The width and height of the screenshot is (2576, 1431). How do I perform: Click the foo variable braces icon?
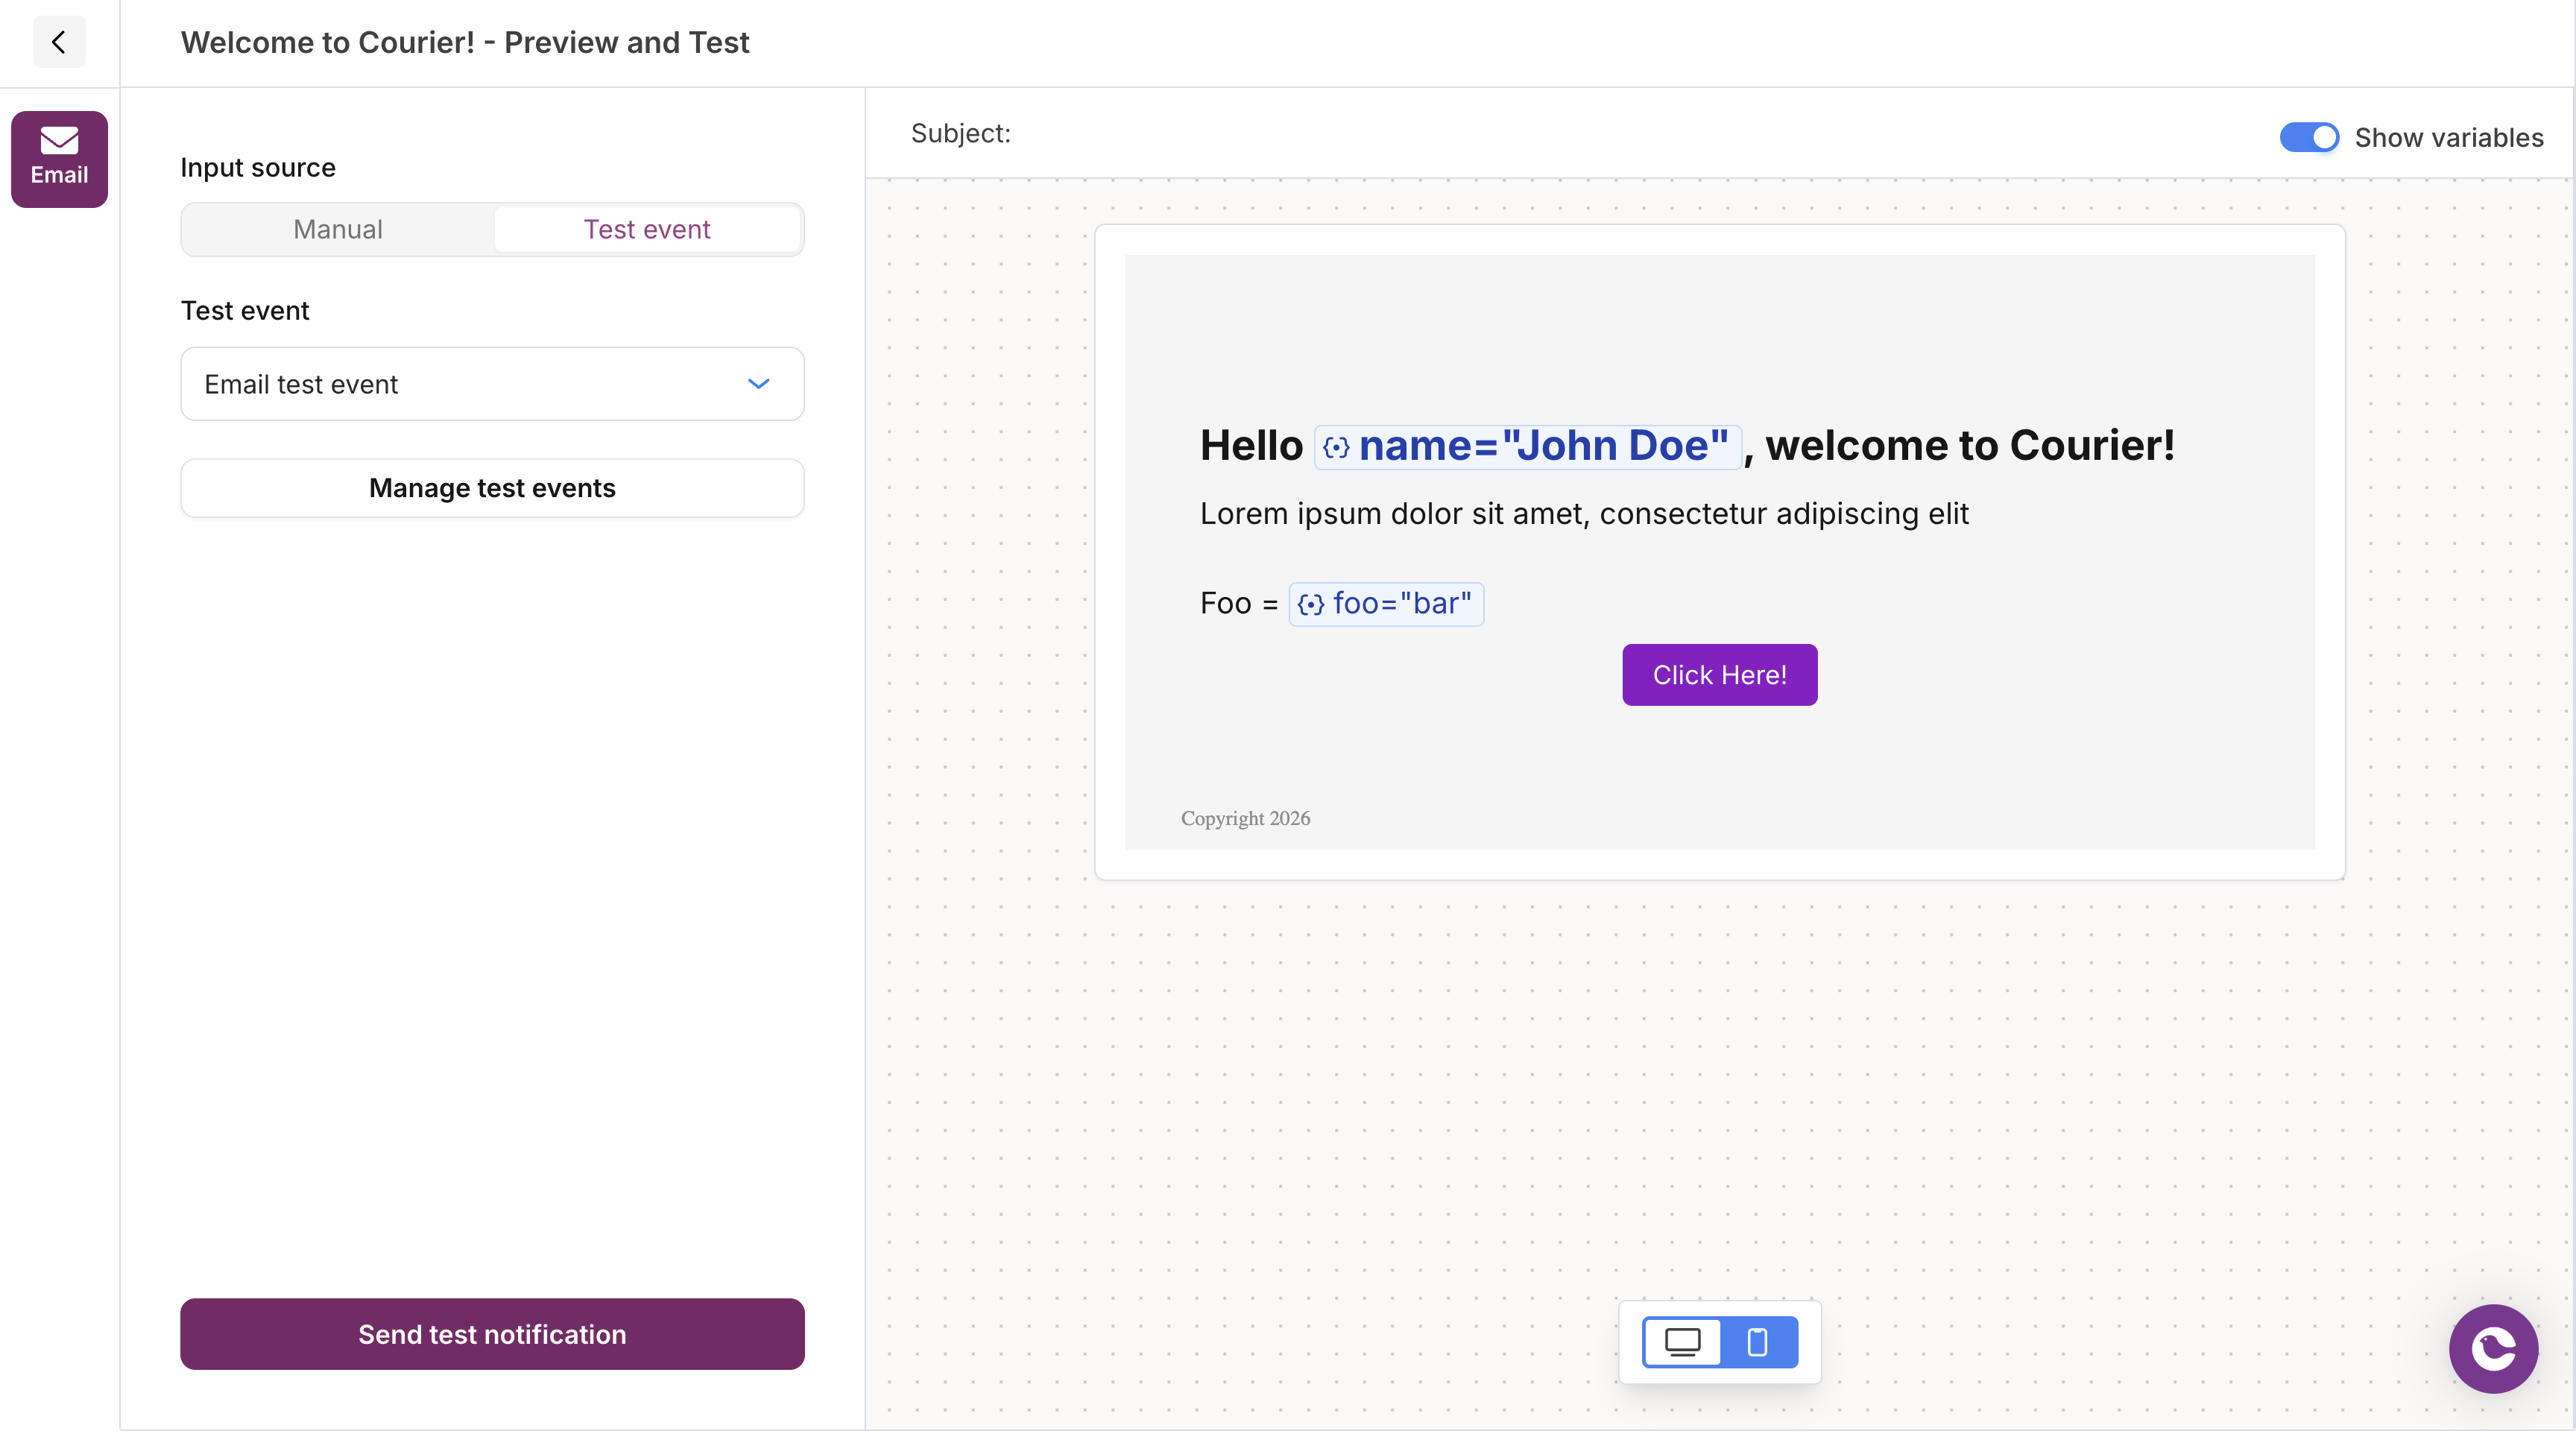click(x=1310, y=604)
